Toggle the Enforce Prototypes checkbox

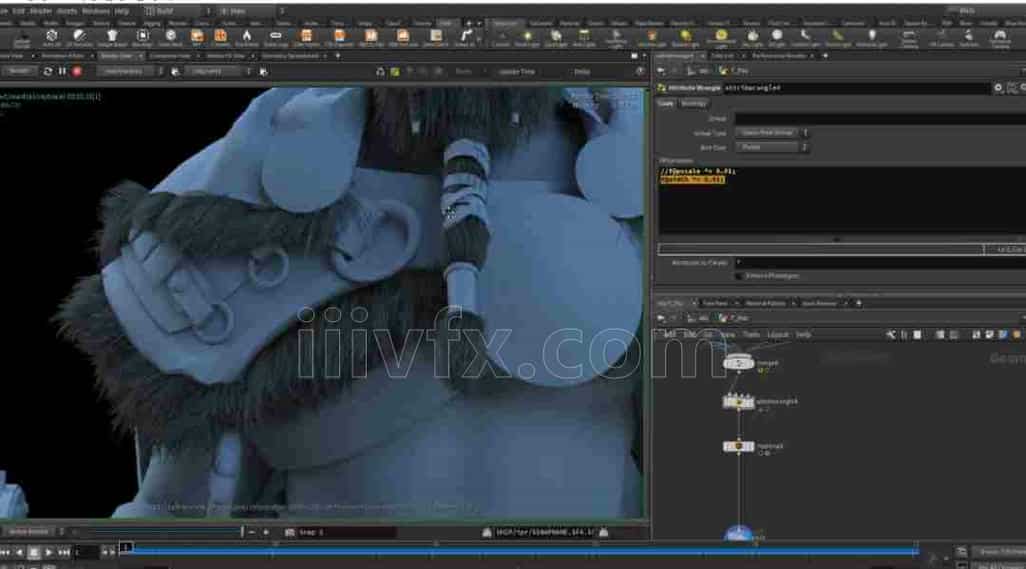(x=739, y=276)
